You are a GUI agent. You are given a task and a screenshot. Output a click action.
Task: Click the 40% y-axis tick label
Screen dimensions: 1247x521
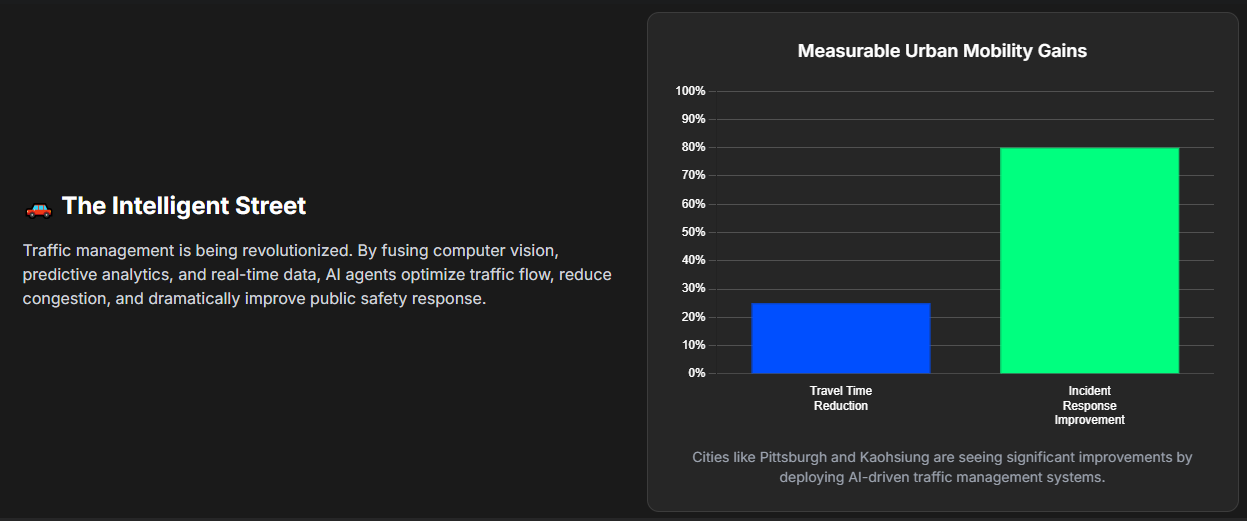pyautogui.click(x=693, y=260)
